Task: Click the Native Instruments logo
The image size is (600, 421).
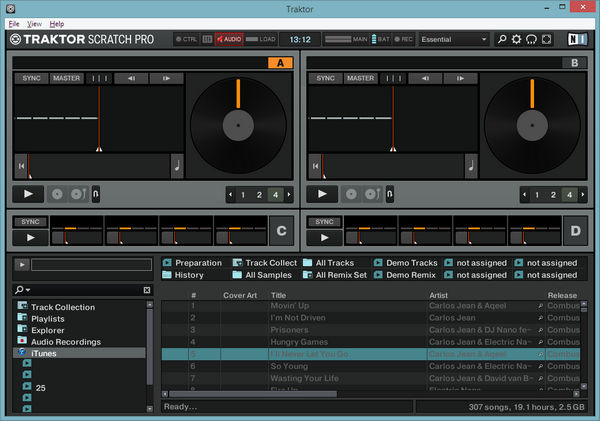Action: click(x=576, y=40)
